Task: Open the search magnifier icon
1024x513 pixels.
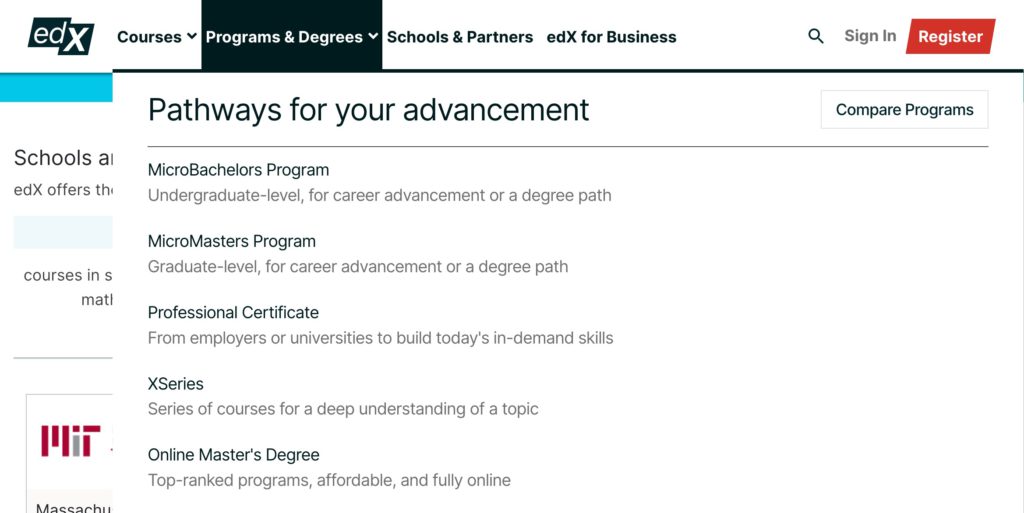Action: pyautogui.click(x=816, y=36)
